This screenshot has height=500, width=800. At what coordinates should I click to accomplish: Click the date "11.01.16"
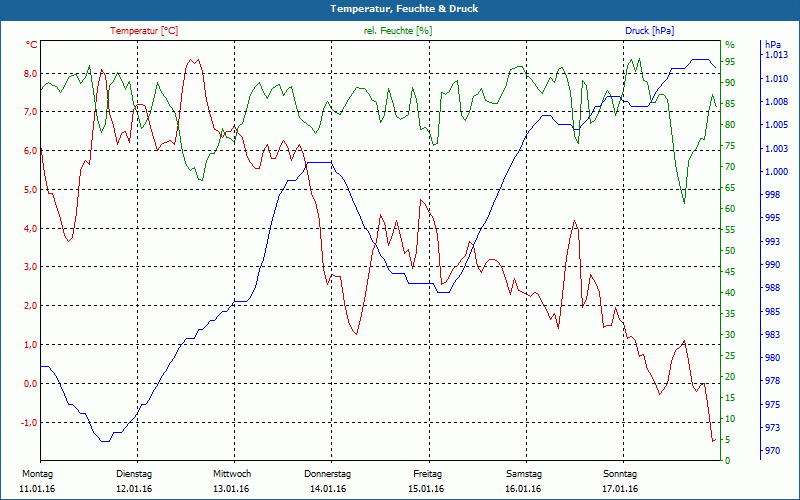37,489
